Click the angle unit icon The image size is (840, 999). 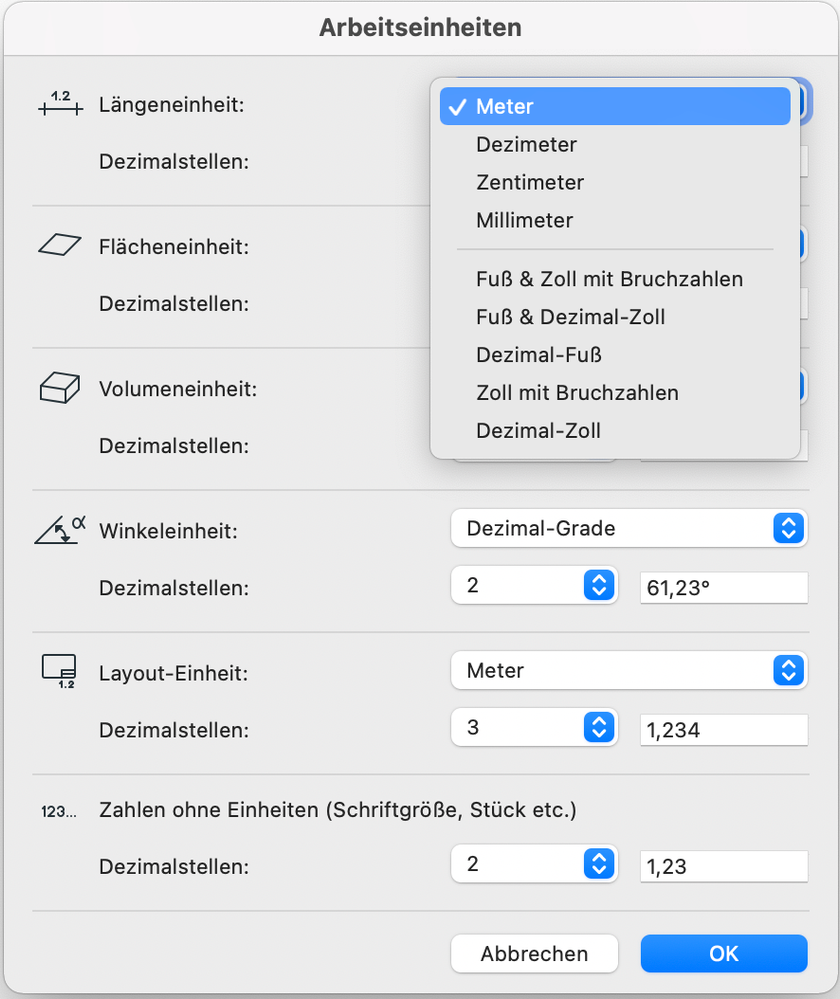(60, 528)
